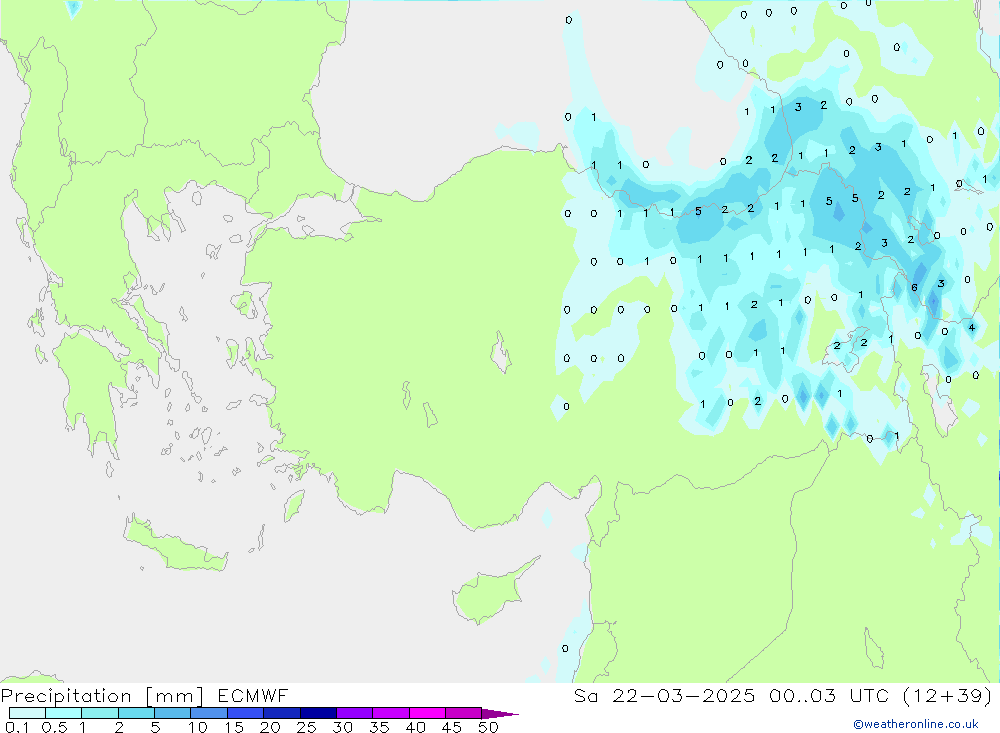This screenshot has height=733, width=1000.
Task: Click the island of Crete on map
Action: (174, 544)
